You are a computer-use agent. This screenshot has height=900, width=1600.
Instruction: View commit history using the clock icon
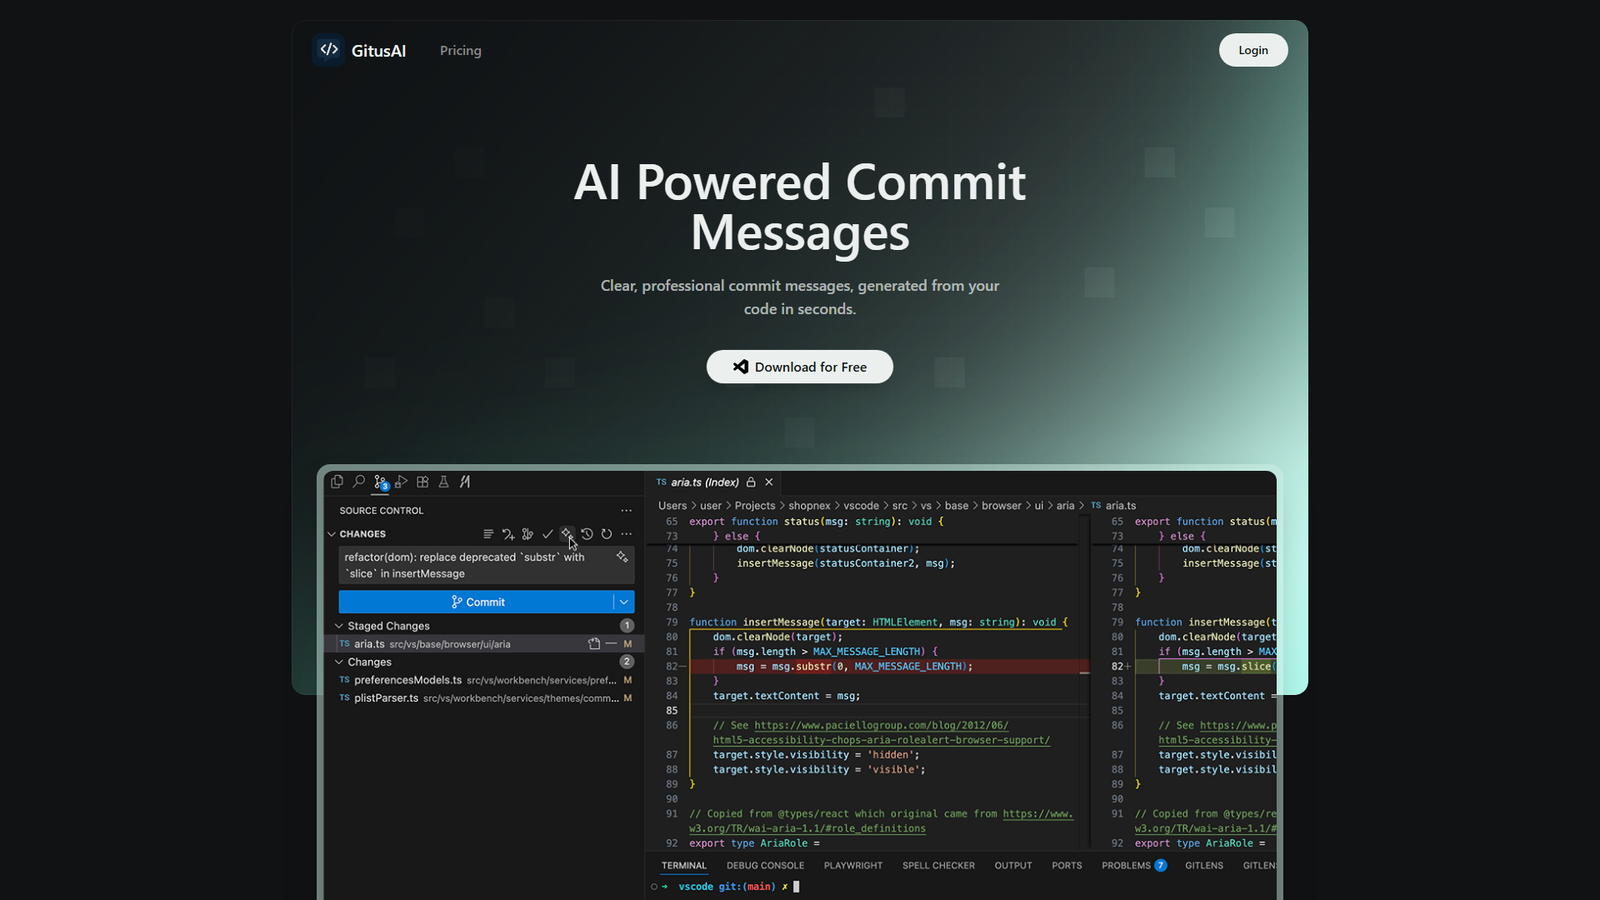(587, 533)
